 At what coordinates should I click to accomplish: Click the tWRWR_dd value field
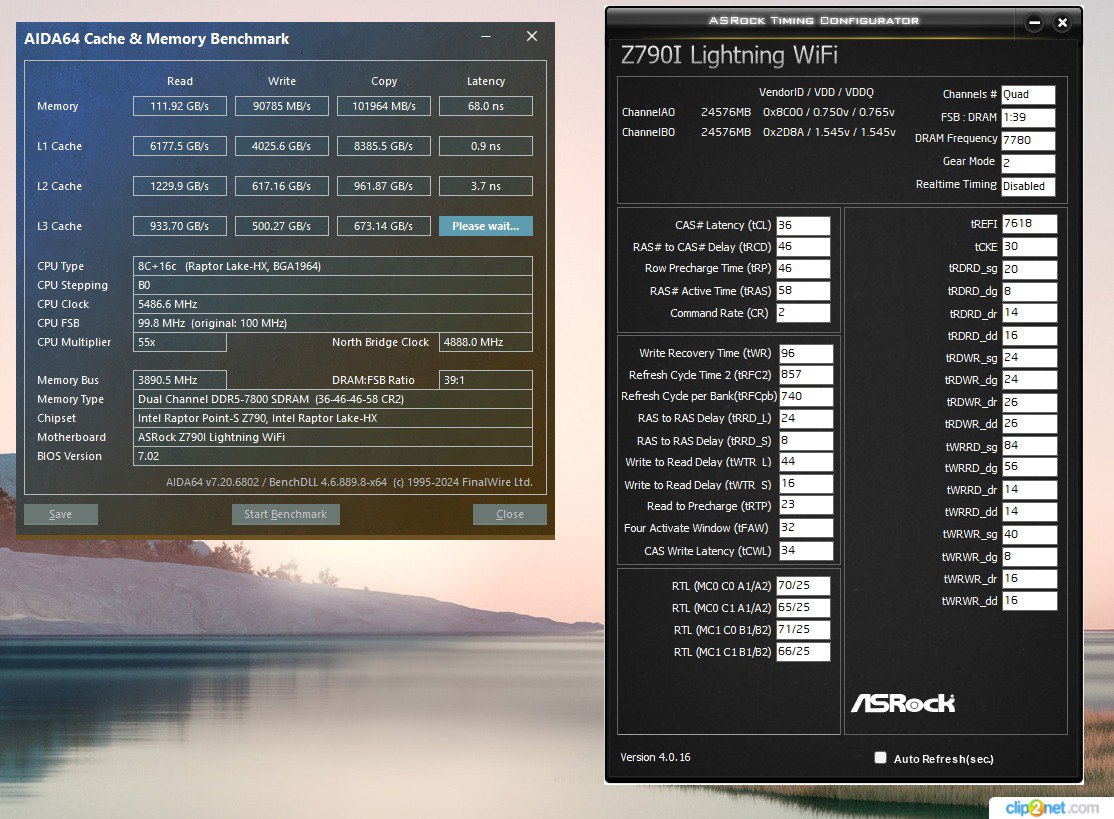point(1029,600)
